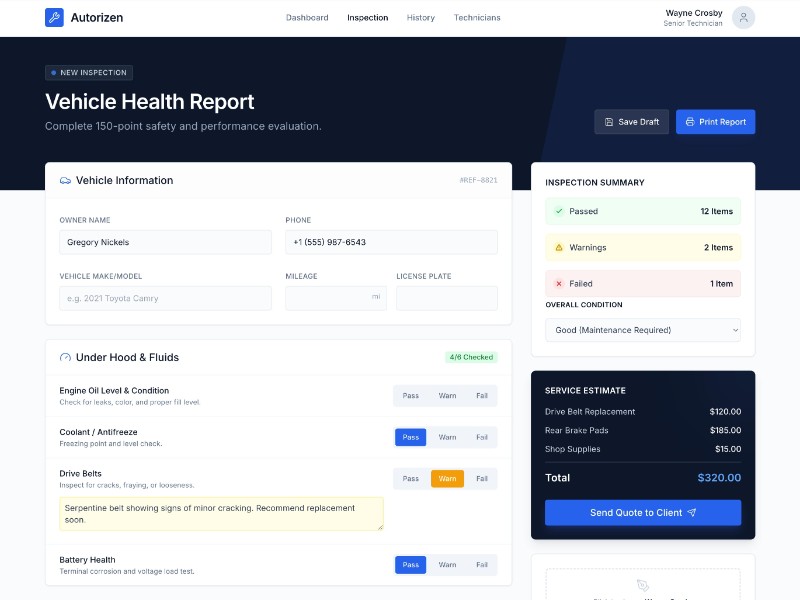
Task: Open Wayne Crosby's profile avatar
Action: (743, 17)
